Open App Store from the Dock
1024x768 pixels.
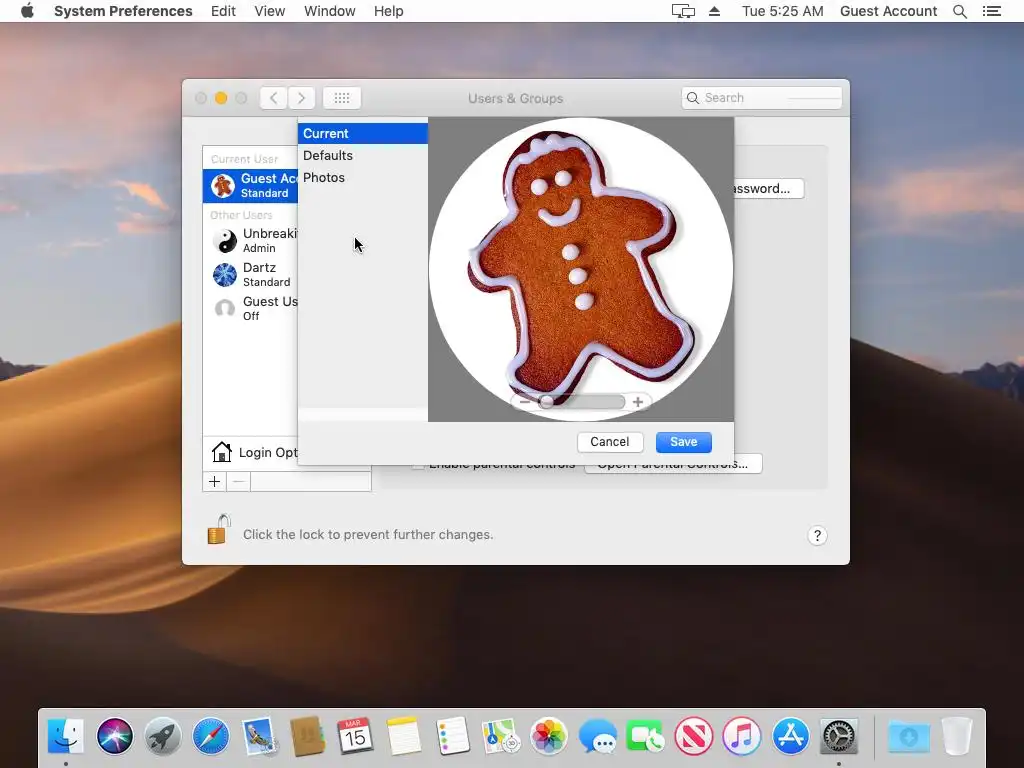click(x=791, y=736)
